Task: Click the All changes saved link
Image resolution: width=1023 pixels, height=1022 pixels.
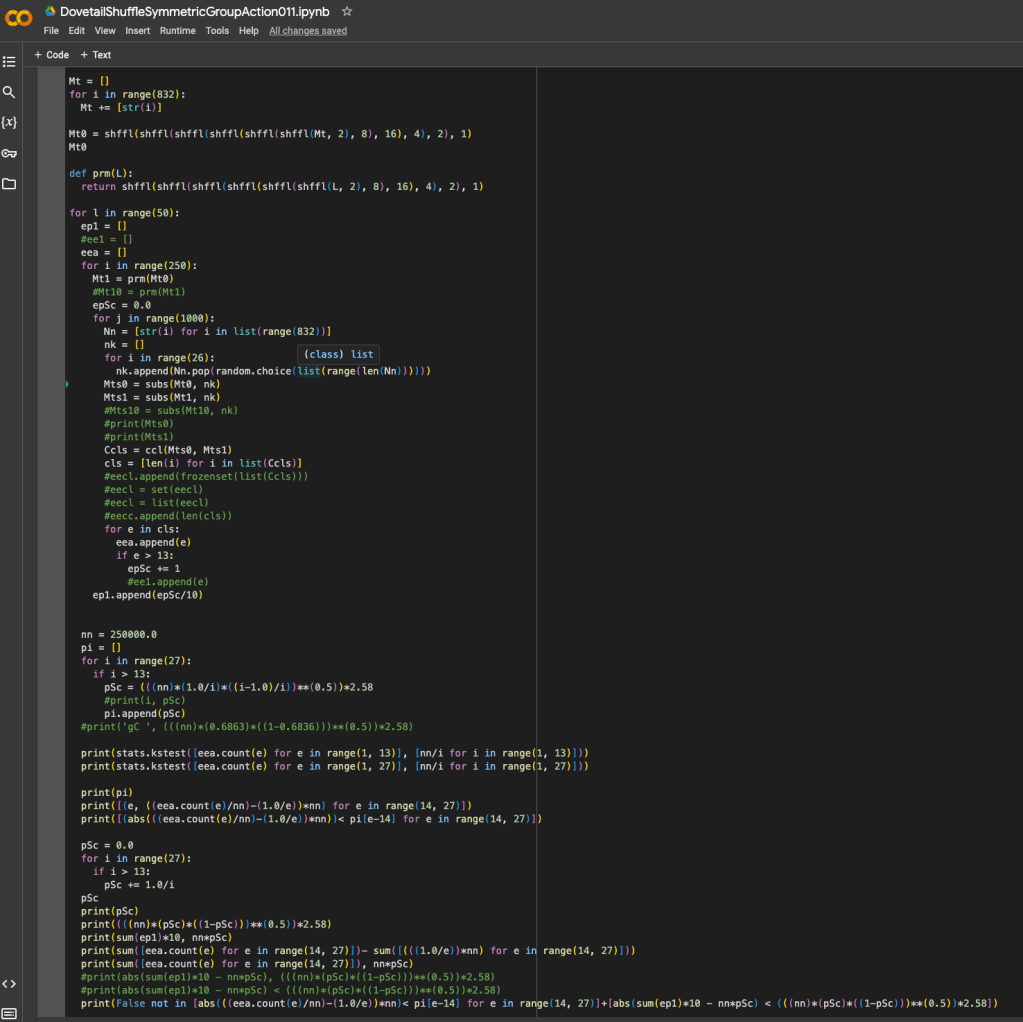Action: 308,31
